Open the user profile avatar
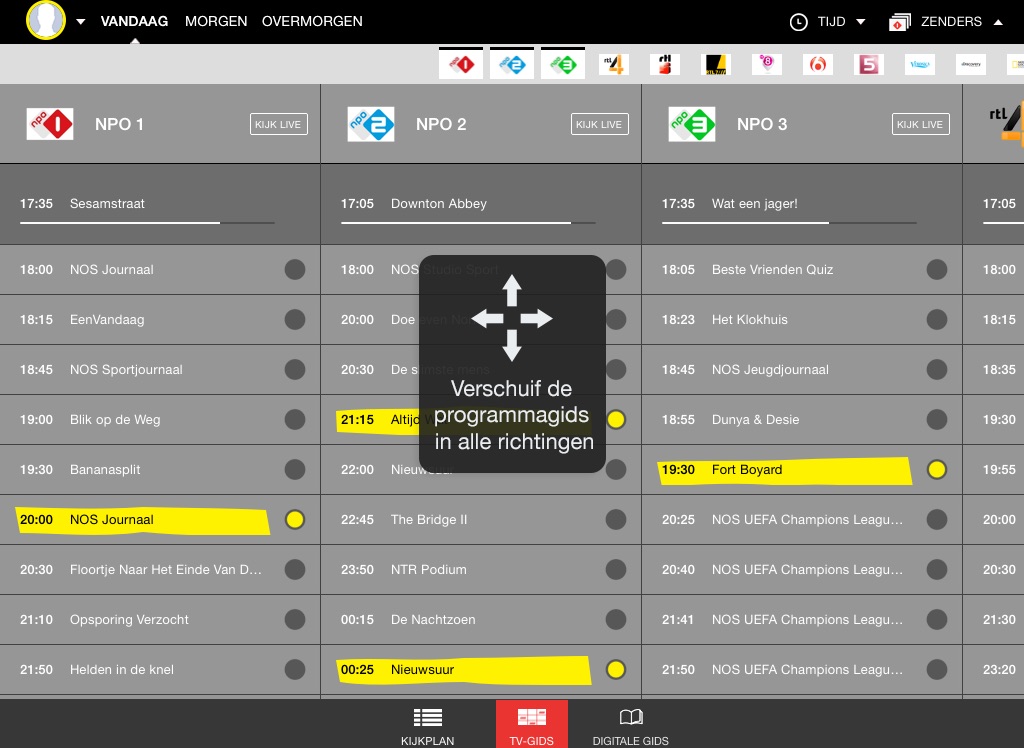The height and width of the screenshot is (748, 1024). [46, 20]
